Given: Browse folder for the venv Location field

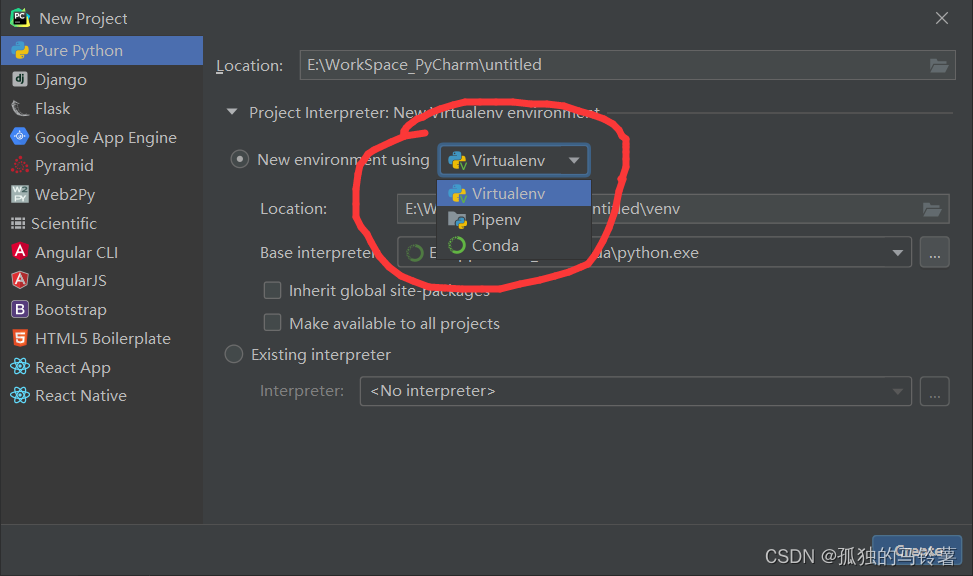Looking at the screenshot, I should tap(932, 209).
